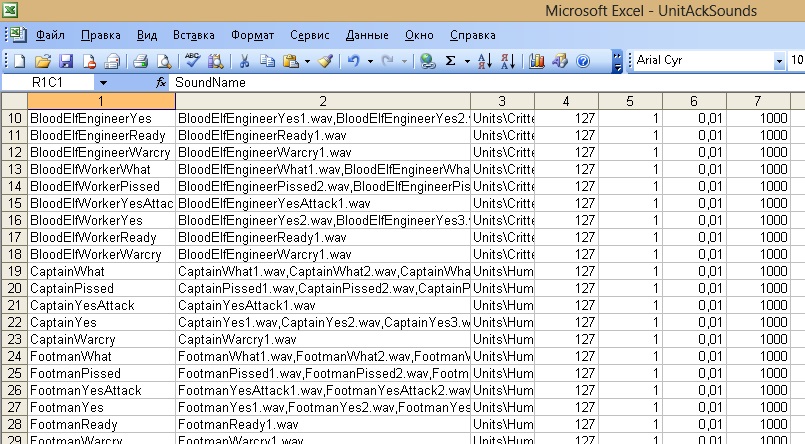Click the fx insert function button
The width and height of the screenshot is (805, 444).
coord(161,82)
